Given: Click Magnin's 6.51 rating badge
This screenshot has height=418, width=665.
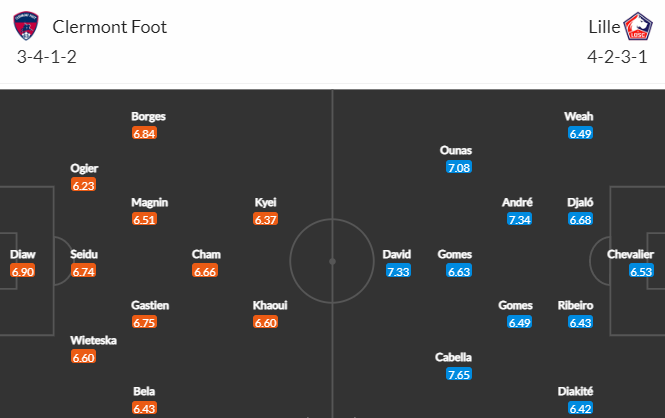Looking at the screenshot, I should point(144,220).
